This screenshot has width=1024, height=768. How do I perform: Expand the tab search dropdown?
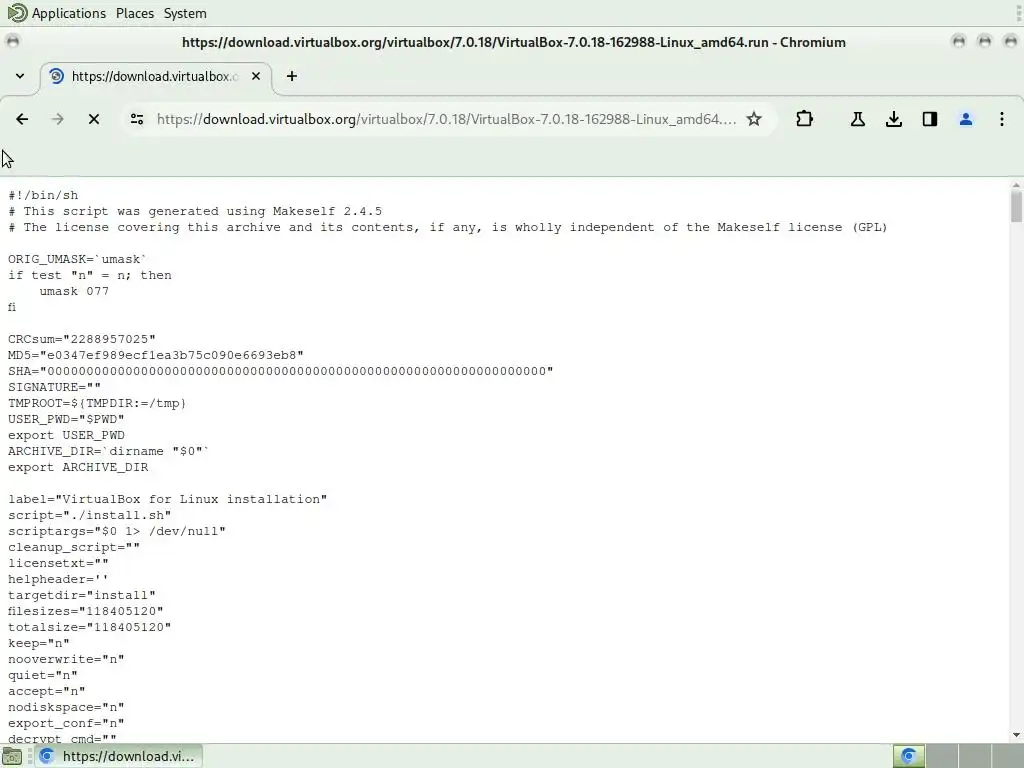[x=20, y=76]
